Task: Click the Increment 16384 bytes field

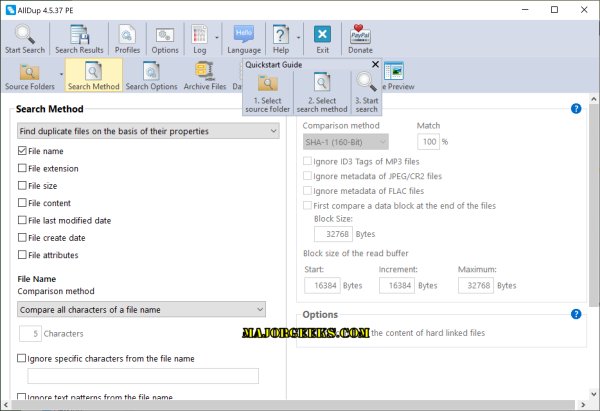Action: tap(397, 285)
